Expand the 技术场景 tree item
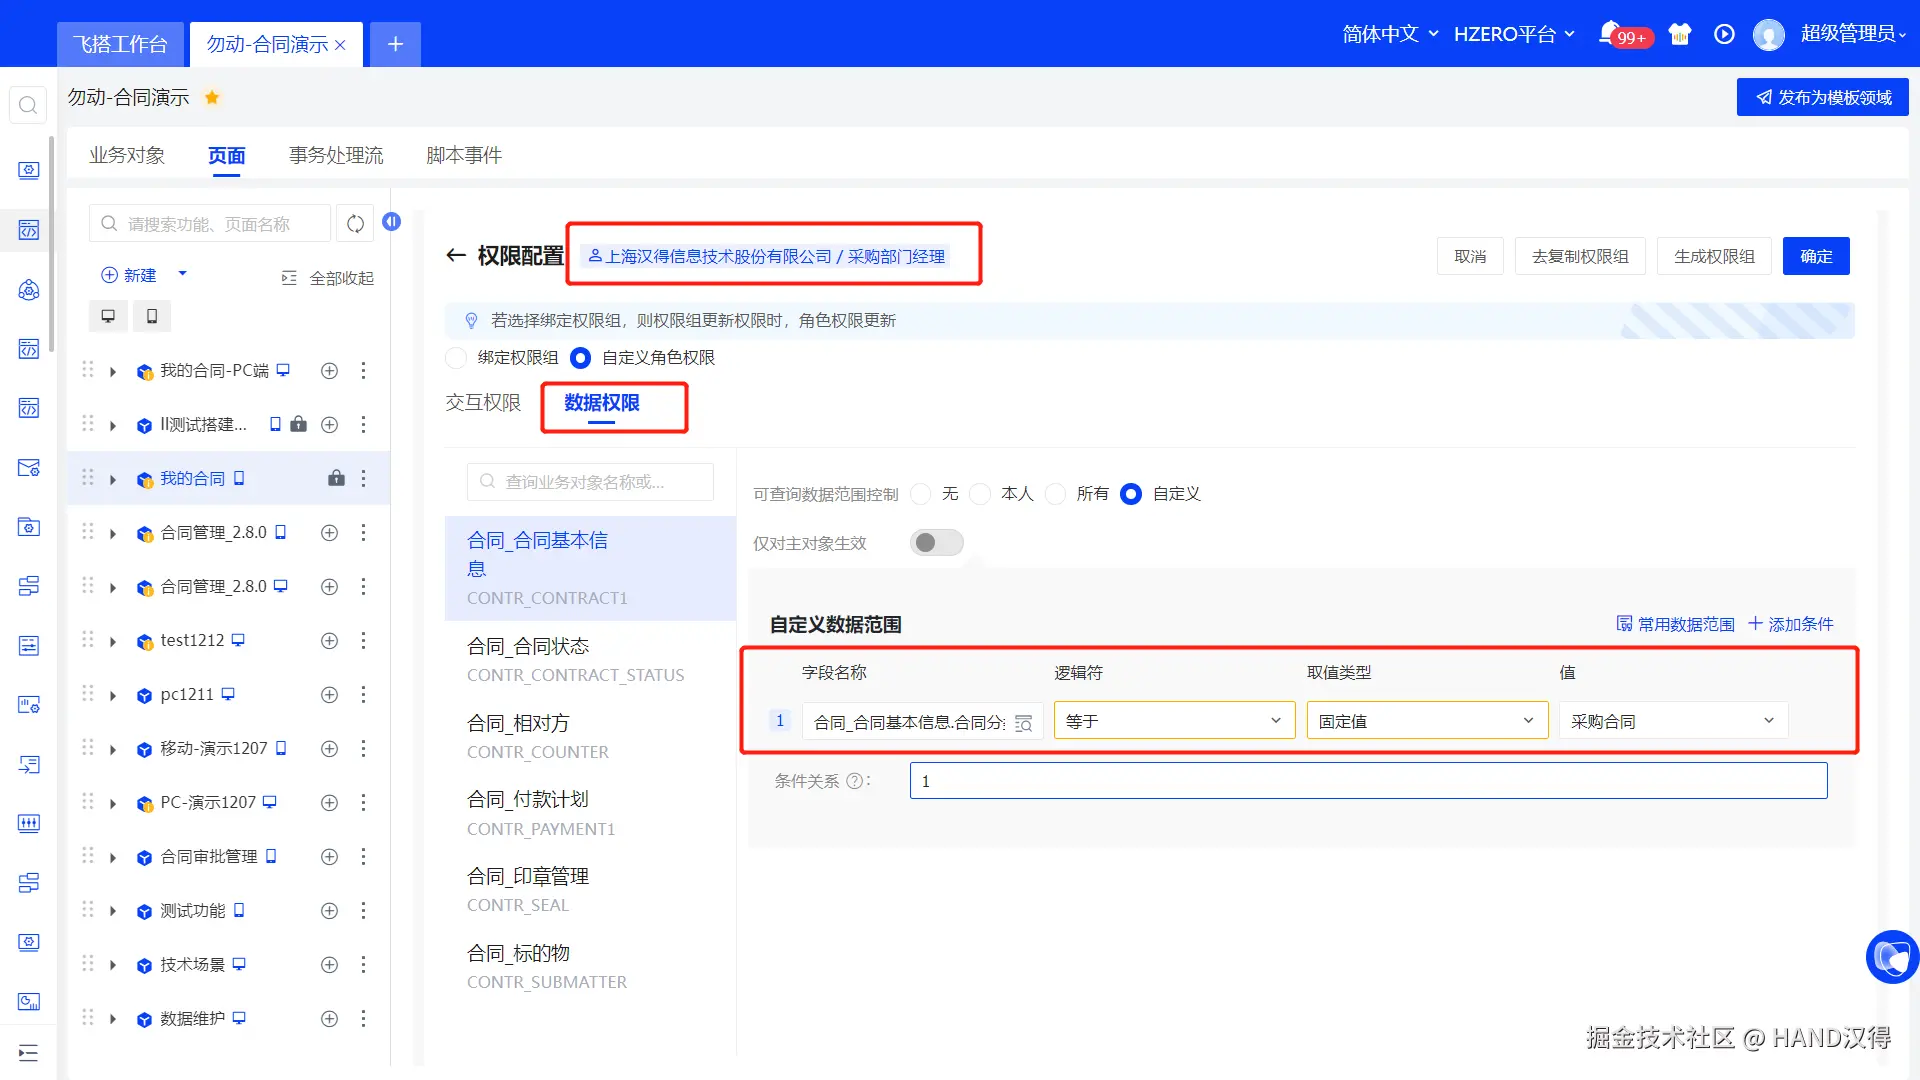The width and height of the screenshot is (1920, 1080). tap(113, 965)
